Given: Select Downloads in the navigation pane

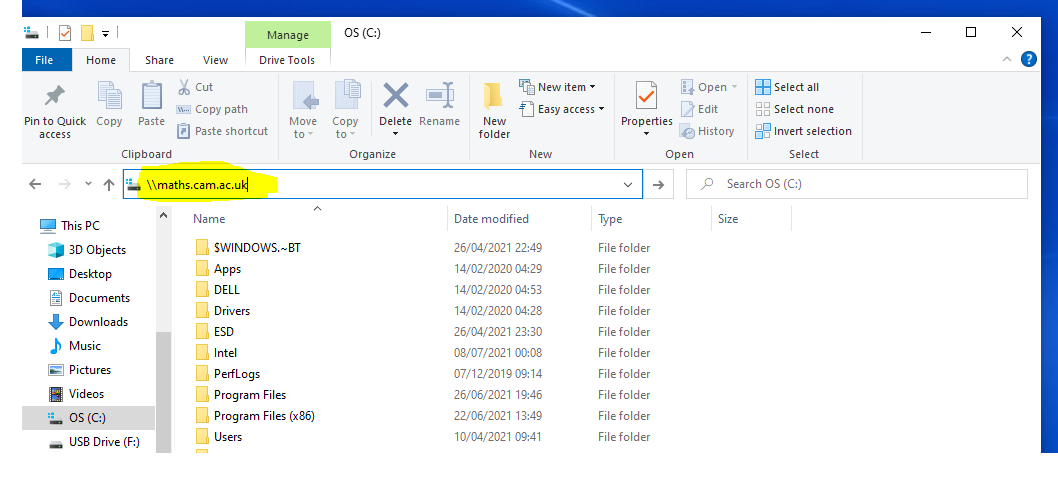Looking at the screenshot, I should (98, 322).
